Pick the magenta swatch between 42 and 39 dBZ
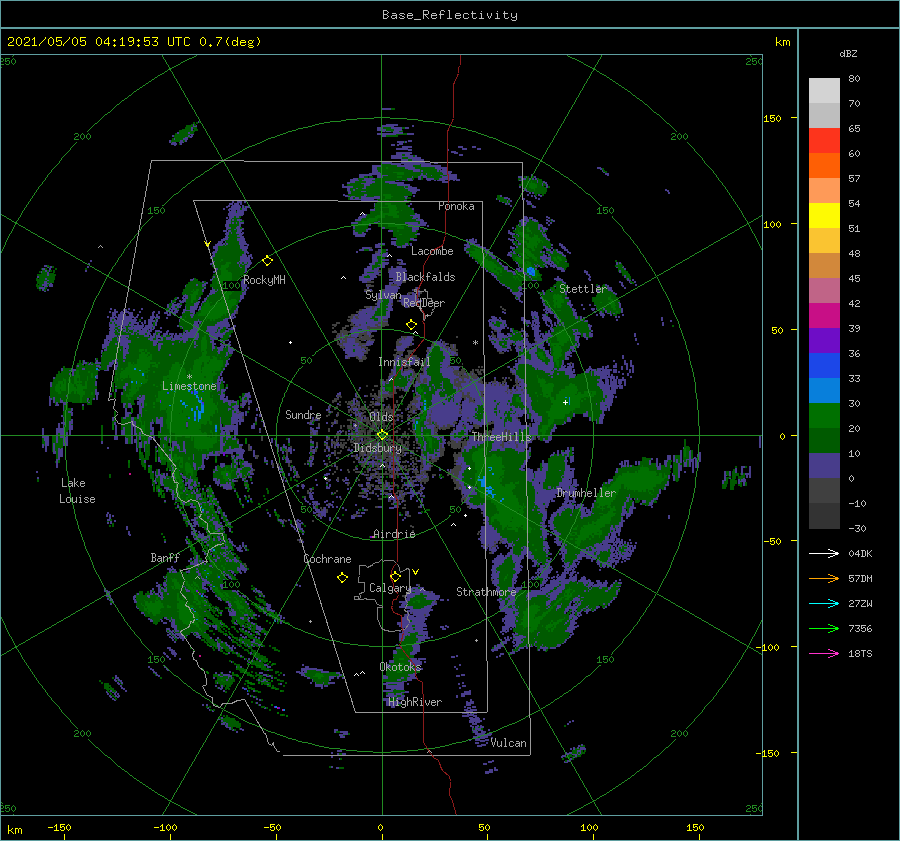Screen dimensions: 900x841 pyautogui.click(x=824, y=316)
